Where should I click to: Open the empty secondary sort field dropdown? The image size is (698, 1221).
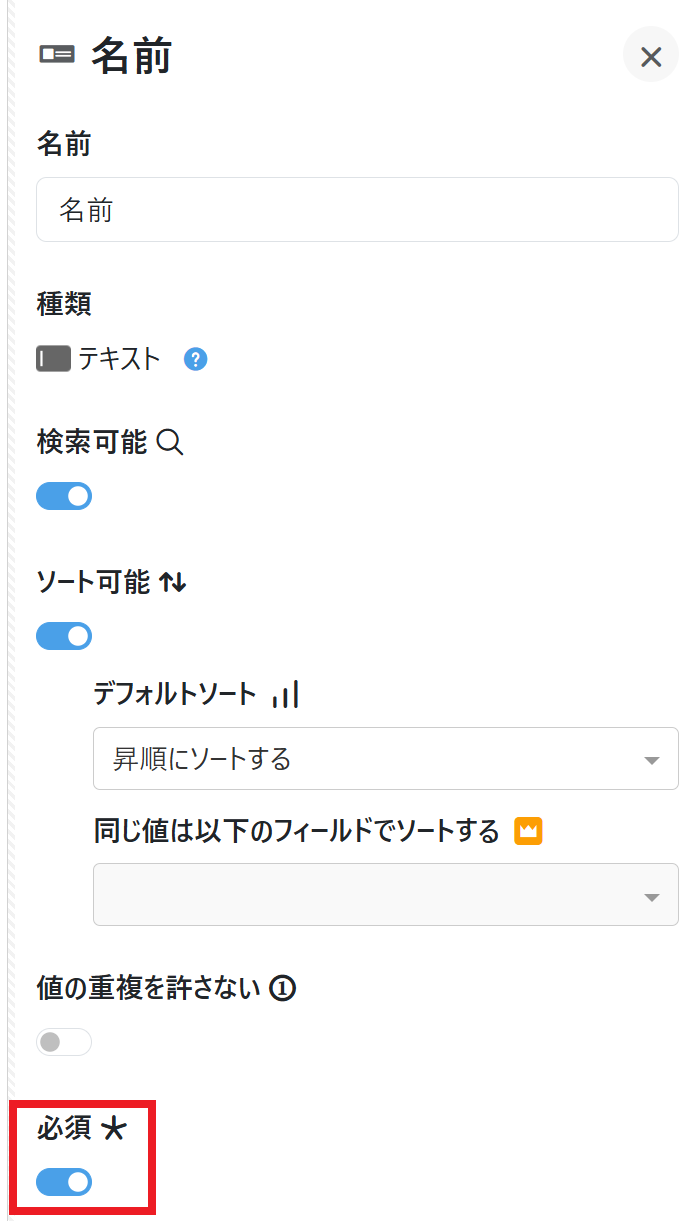click(385, 895)
